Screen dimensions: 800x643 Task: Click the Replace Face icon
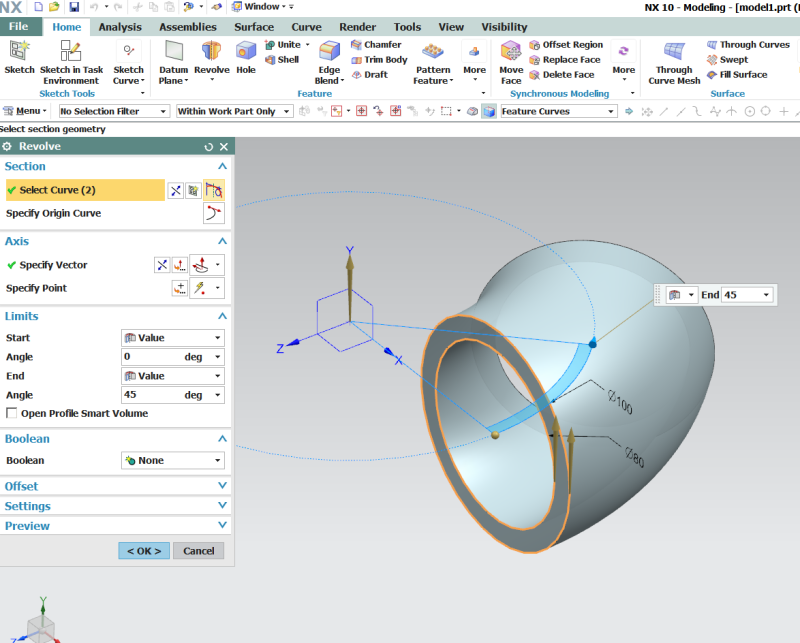pos(534,60)
